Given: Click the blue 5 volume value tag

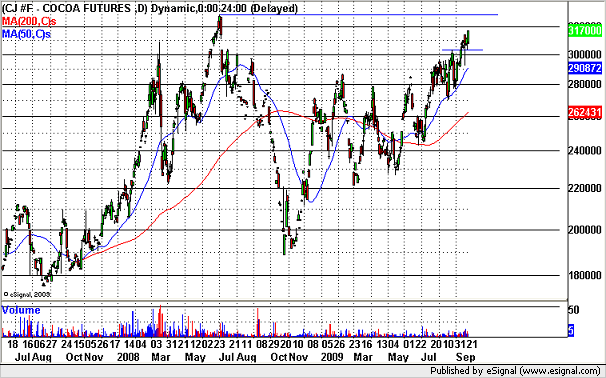Looking at the screenshot, I should pyautogui.click(x=571, y=330).
